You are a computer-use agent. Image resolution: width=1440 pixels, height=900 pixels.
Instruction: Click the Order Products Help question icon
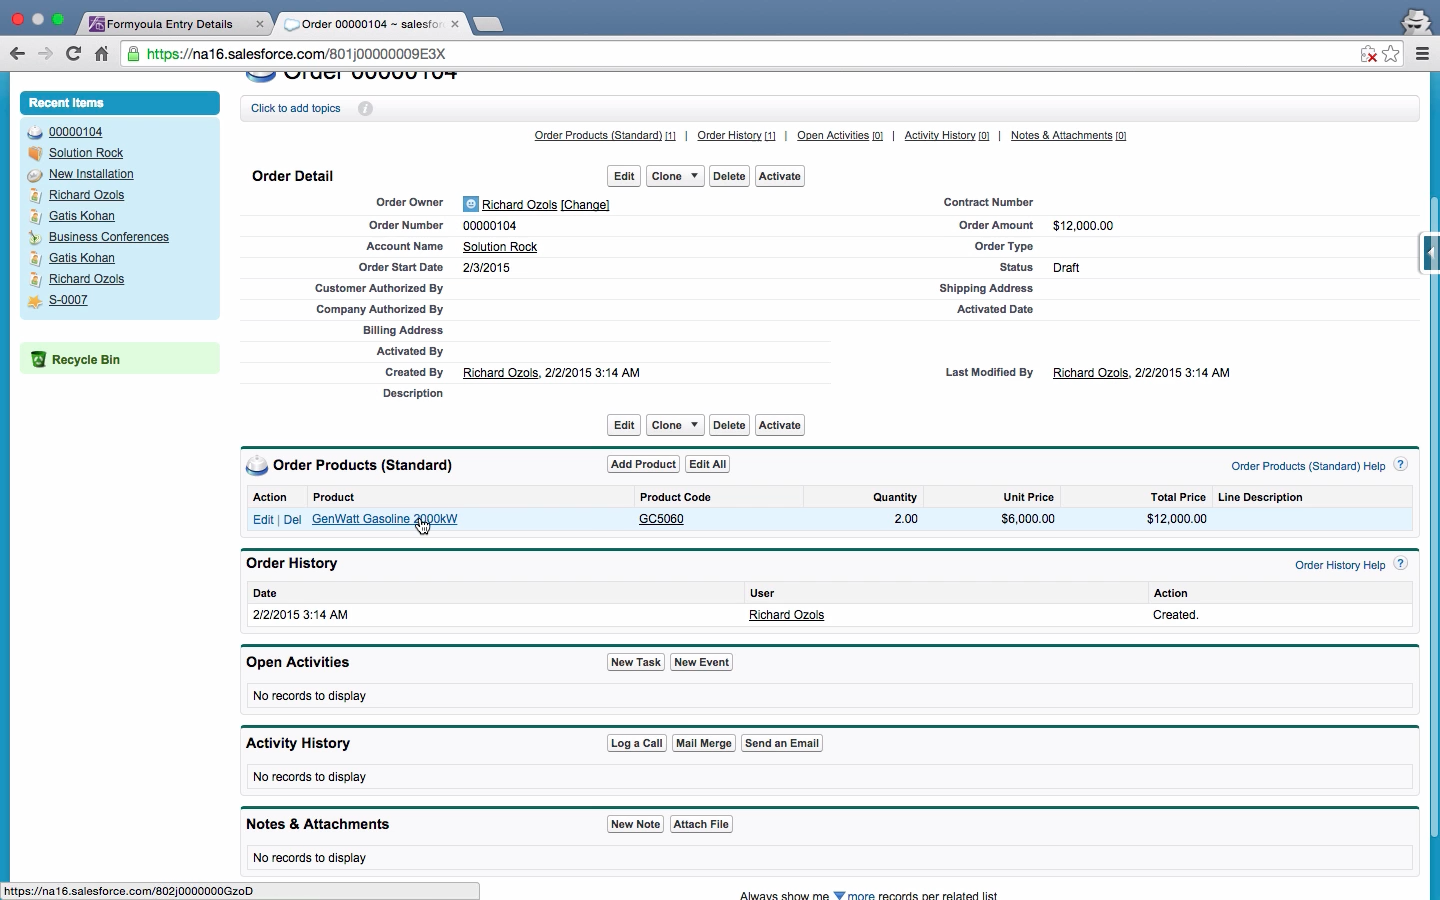tap(1401, 465)
